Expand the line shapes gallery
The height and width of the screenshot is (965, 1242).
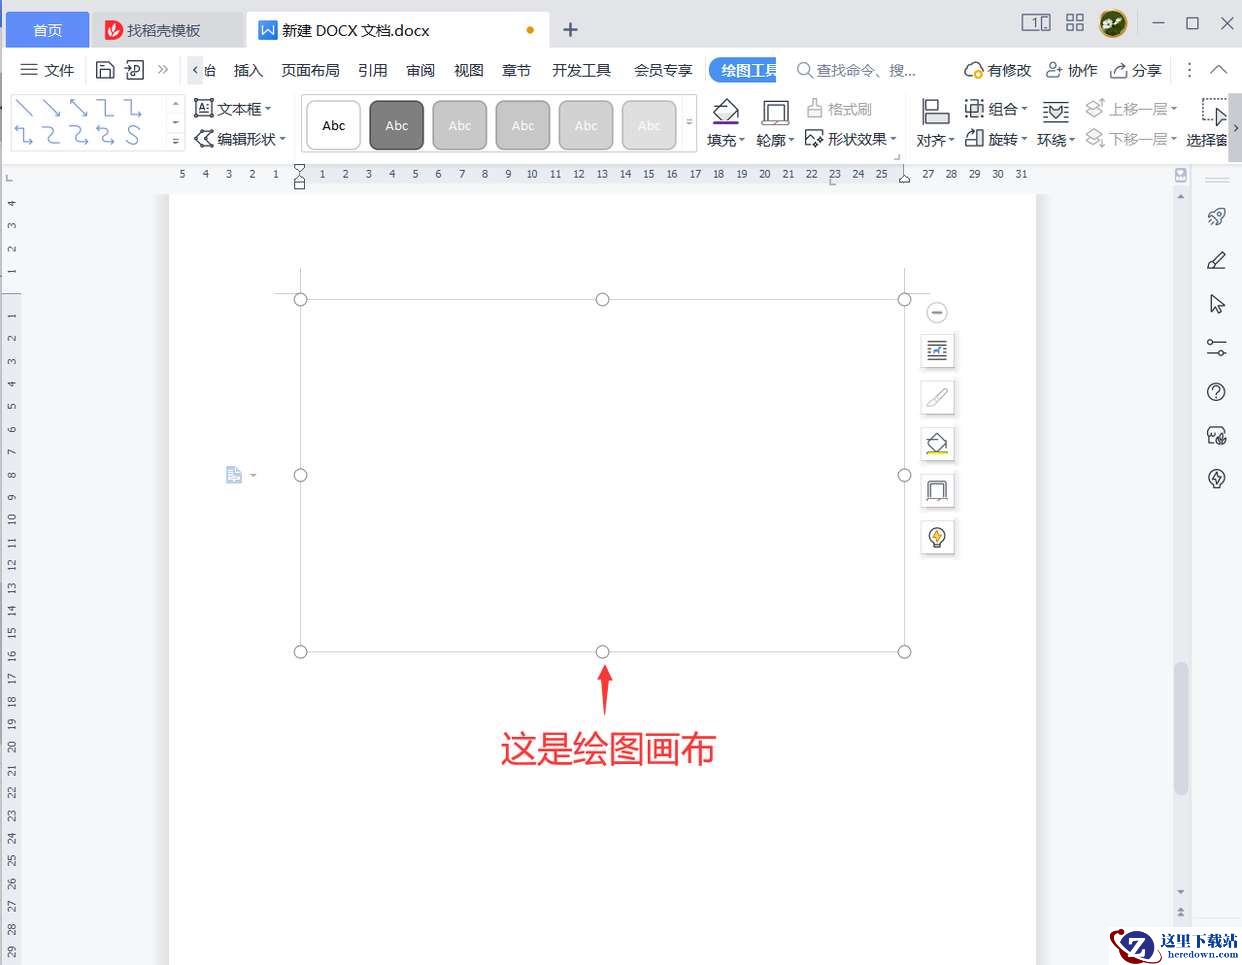(176, 141)
